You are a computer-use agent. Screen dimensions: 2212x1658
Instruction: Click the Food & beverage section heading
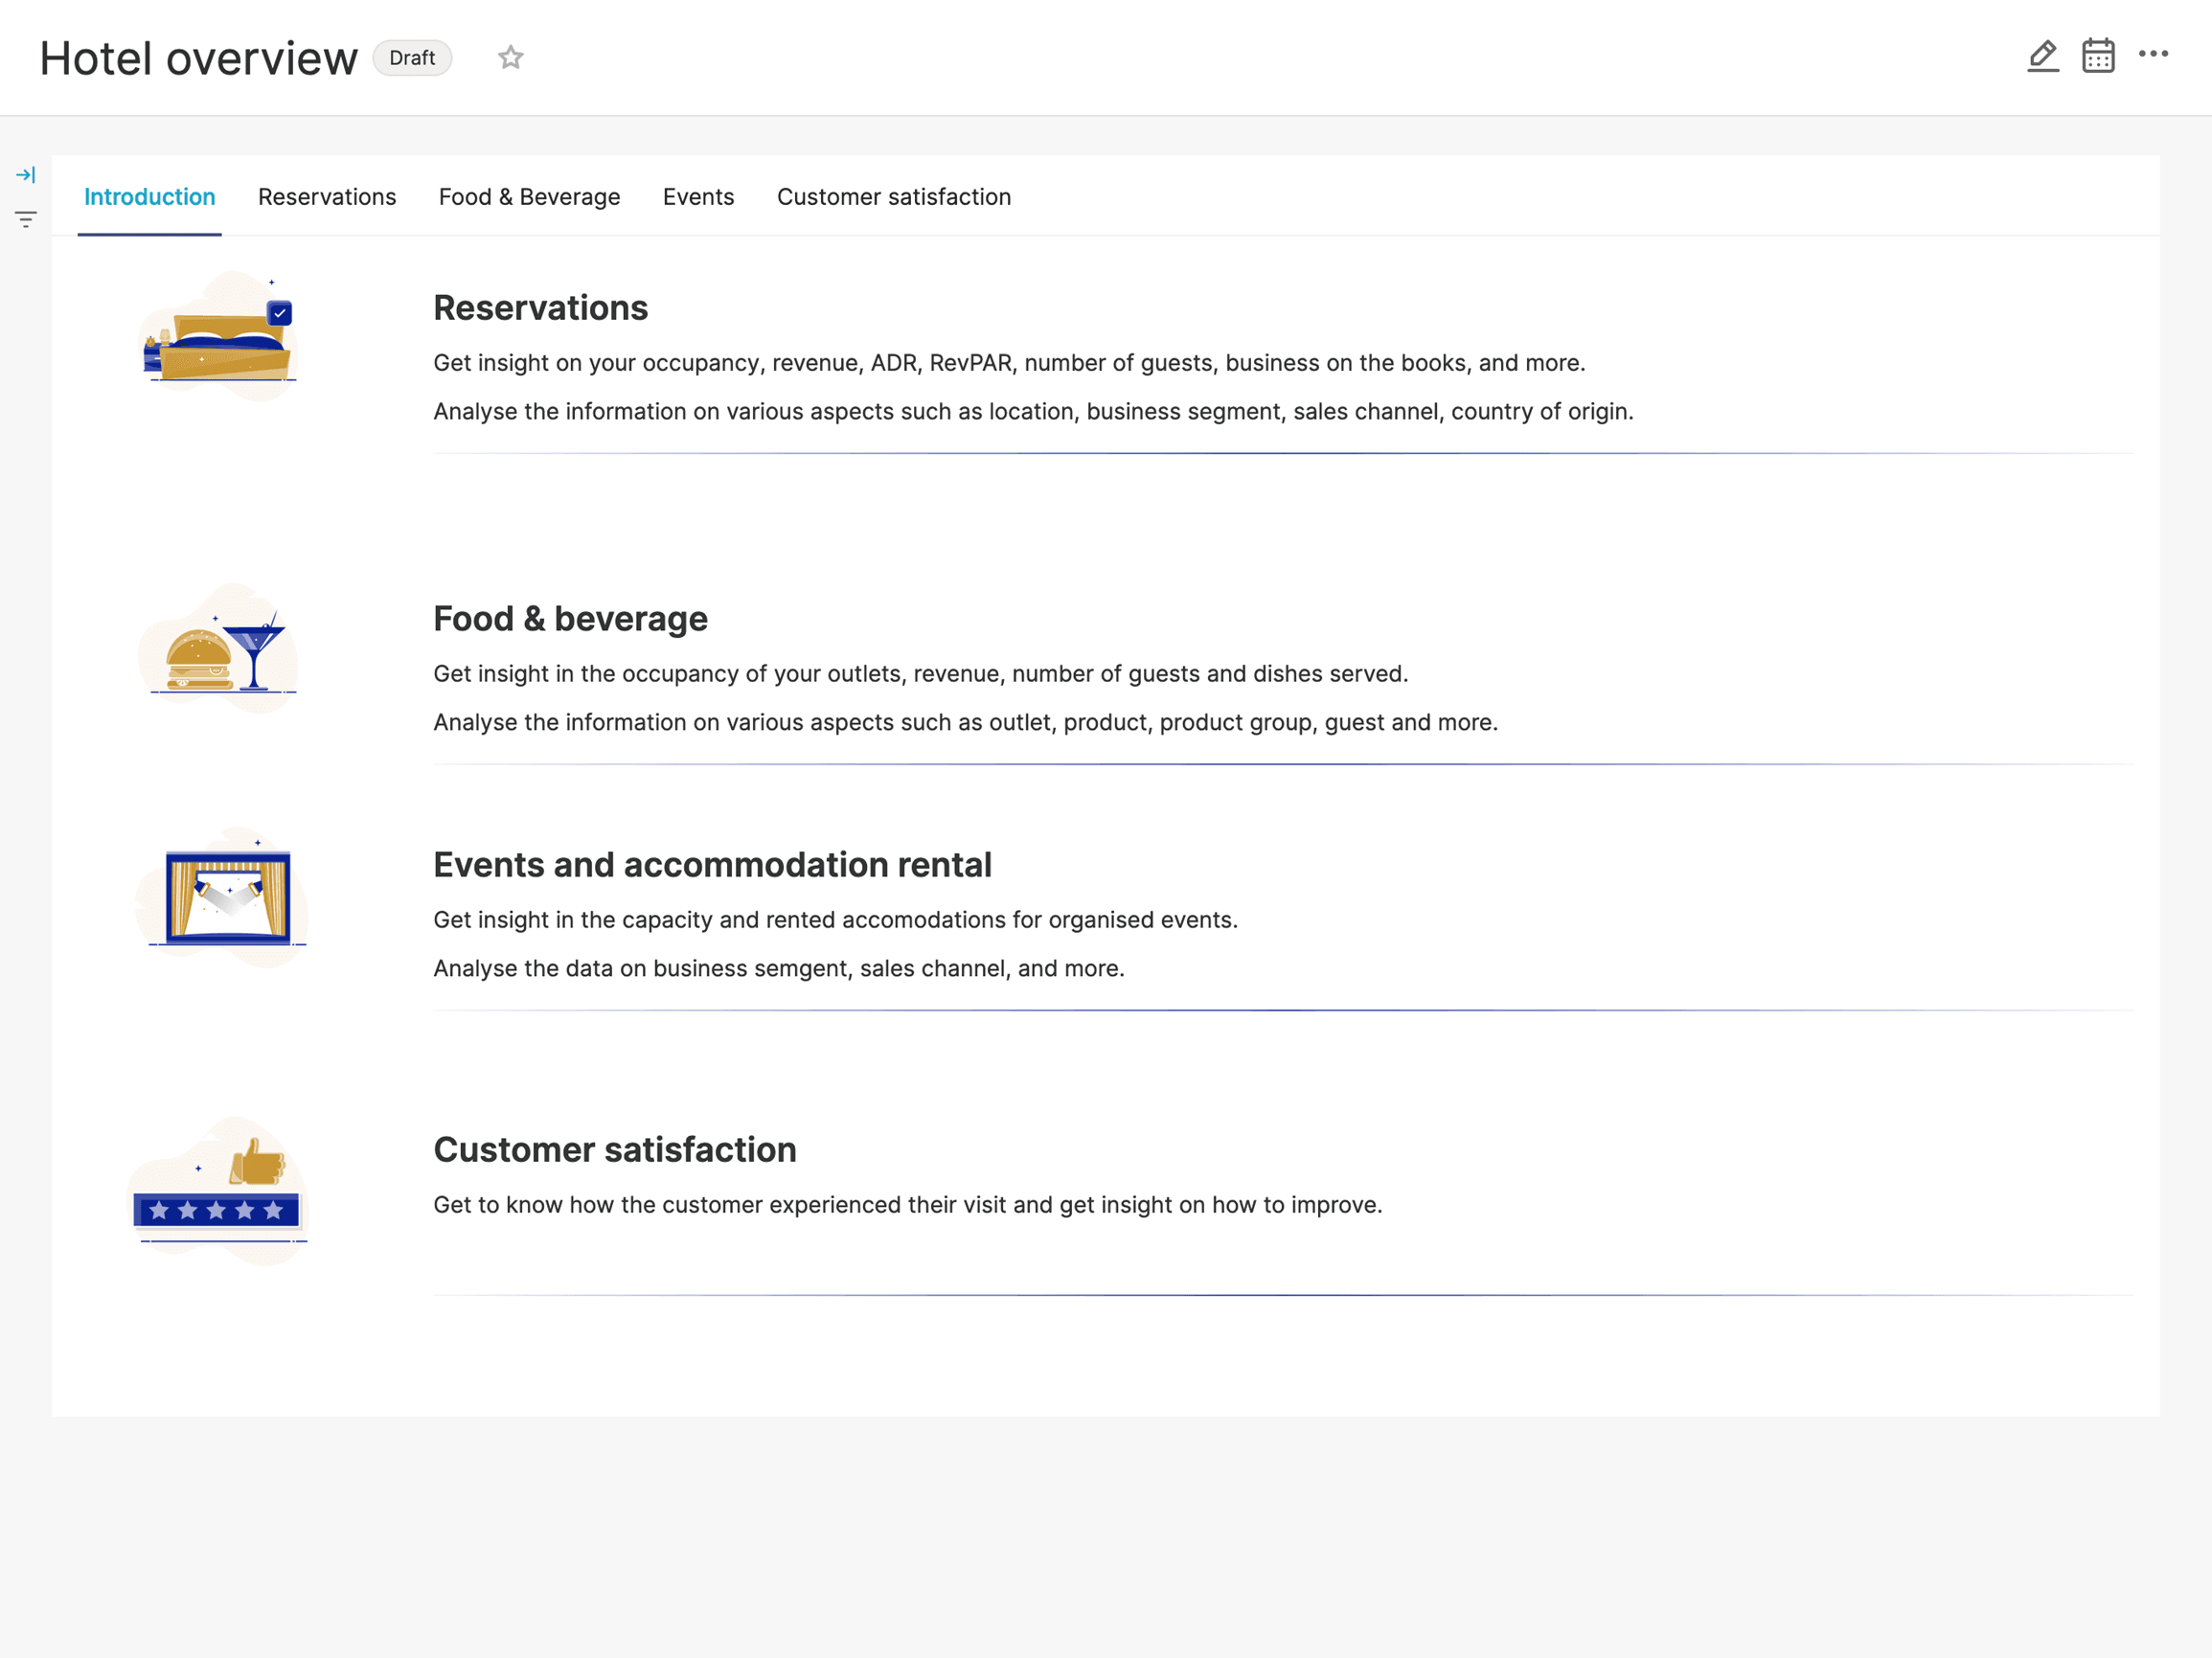570,619
